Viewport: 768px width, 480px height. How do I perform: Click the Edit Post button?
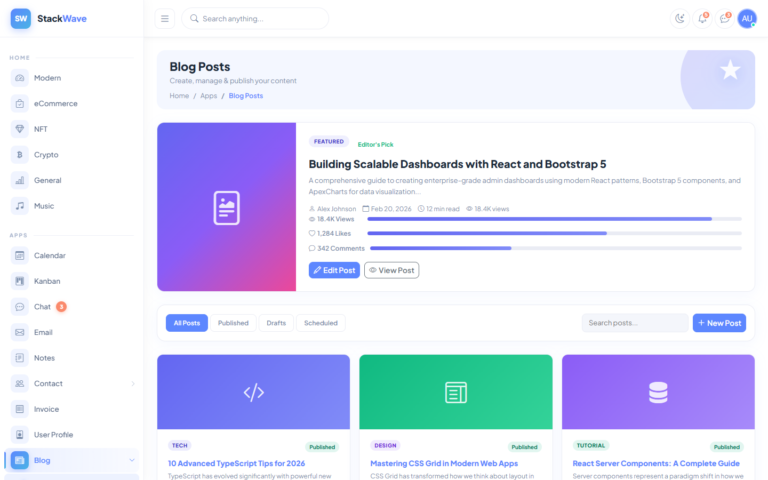(334, 270)
